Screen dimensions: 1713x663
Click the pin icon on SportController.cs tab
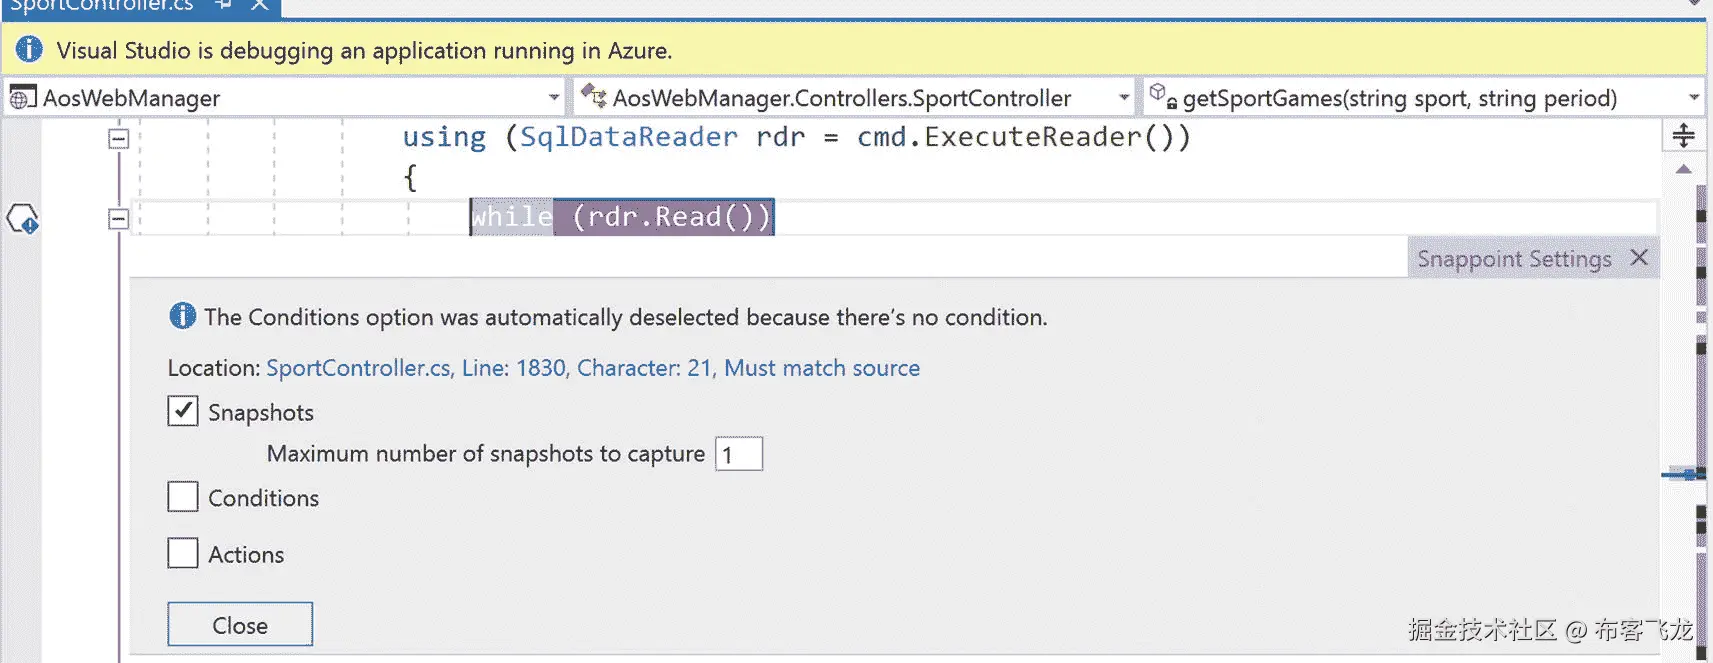point(224,5)
